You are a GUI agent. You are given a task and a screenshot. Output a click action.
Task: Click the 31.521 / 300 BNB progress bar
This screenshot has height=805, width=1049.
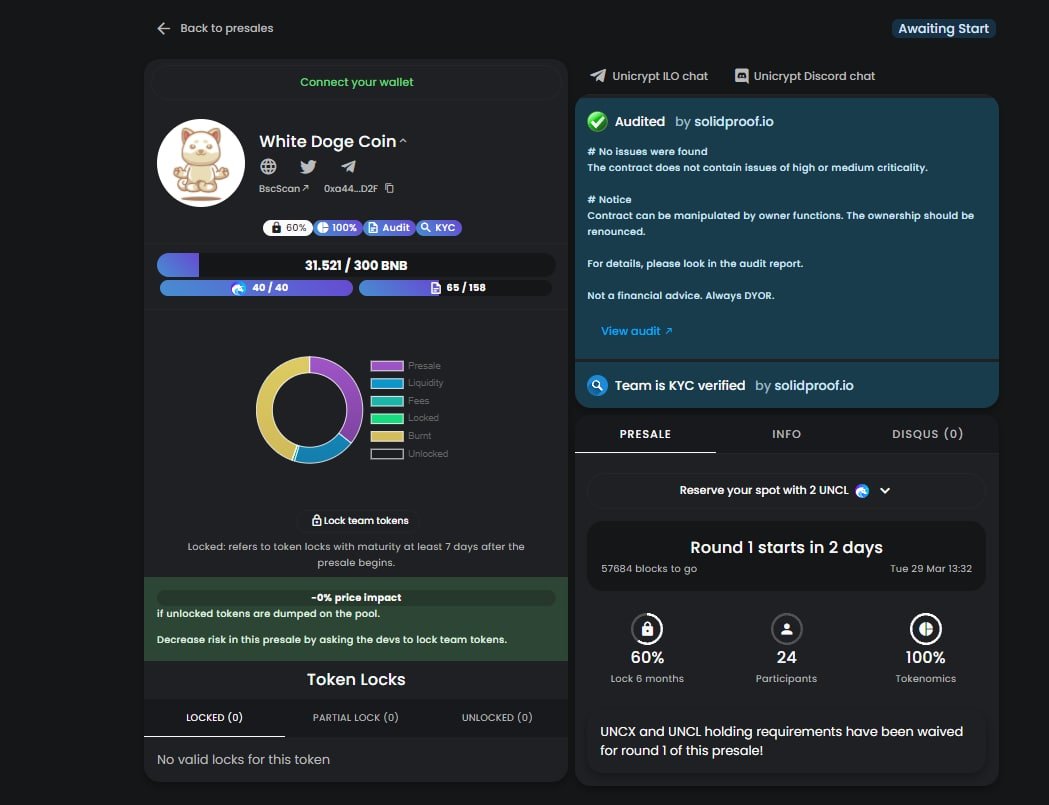click(356, 265)
